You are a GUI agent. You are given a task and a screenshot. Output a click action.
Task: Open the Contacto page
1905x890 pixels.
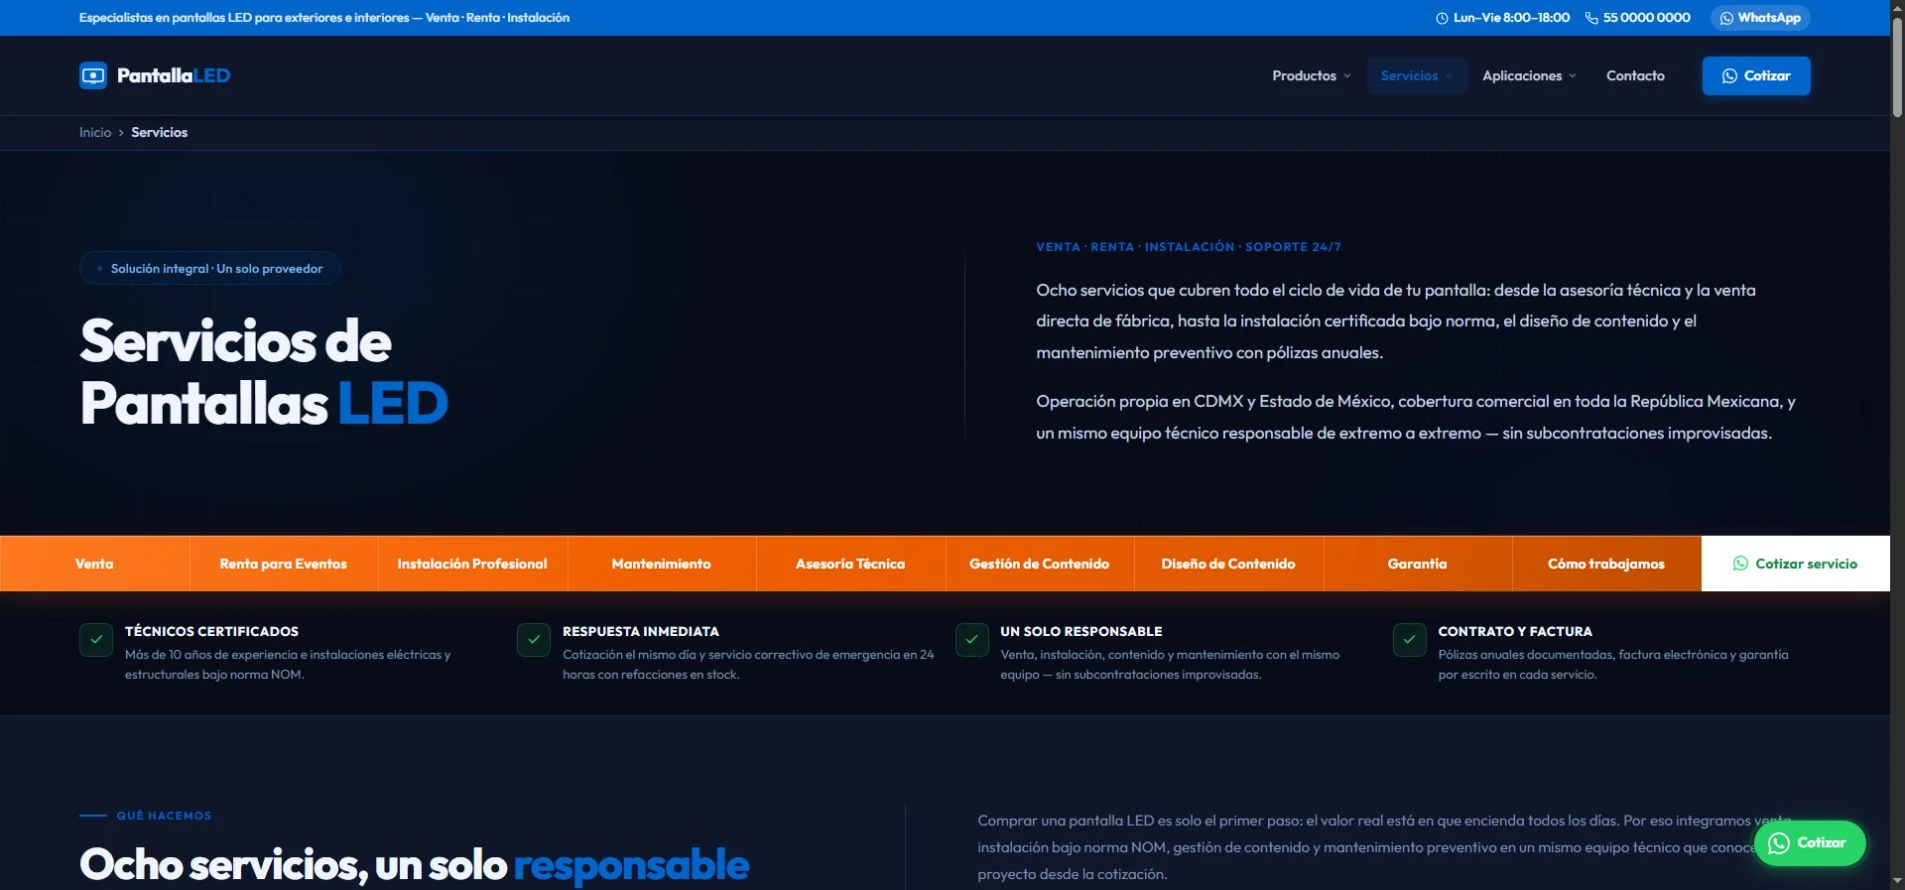[x=1635, y=76]
